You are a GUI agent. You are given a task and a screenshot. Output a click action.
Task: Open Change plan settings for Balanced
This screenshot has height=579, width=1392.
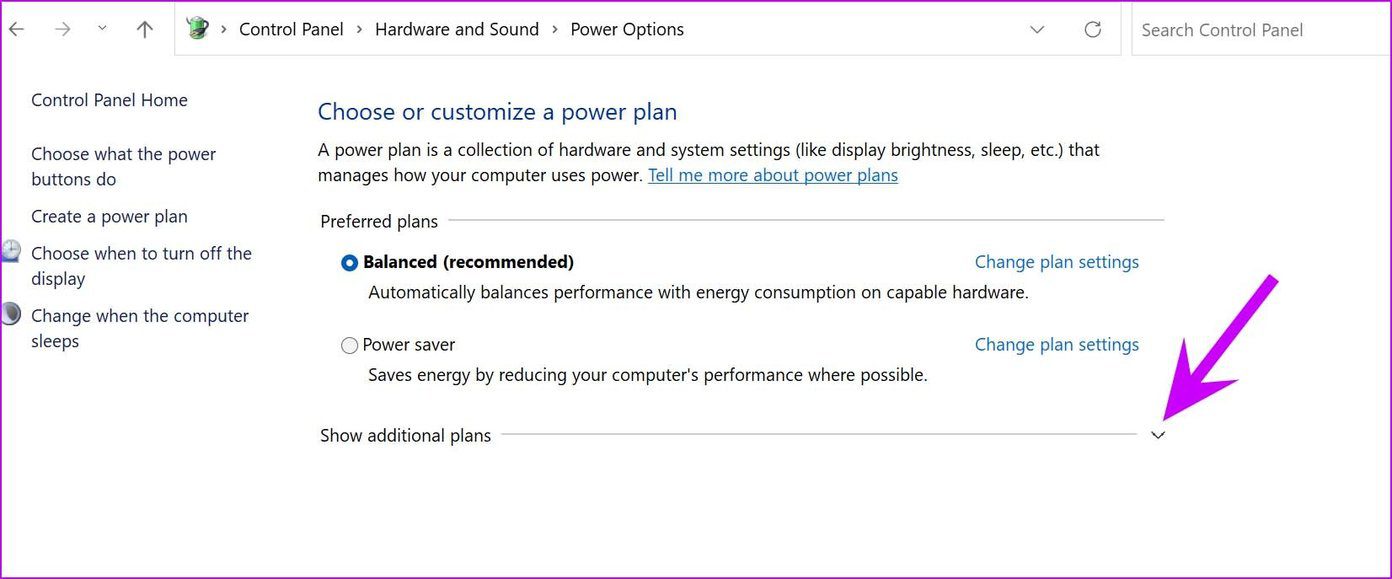pos(1057,262)
